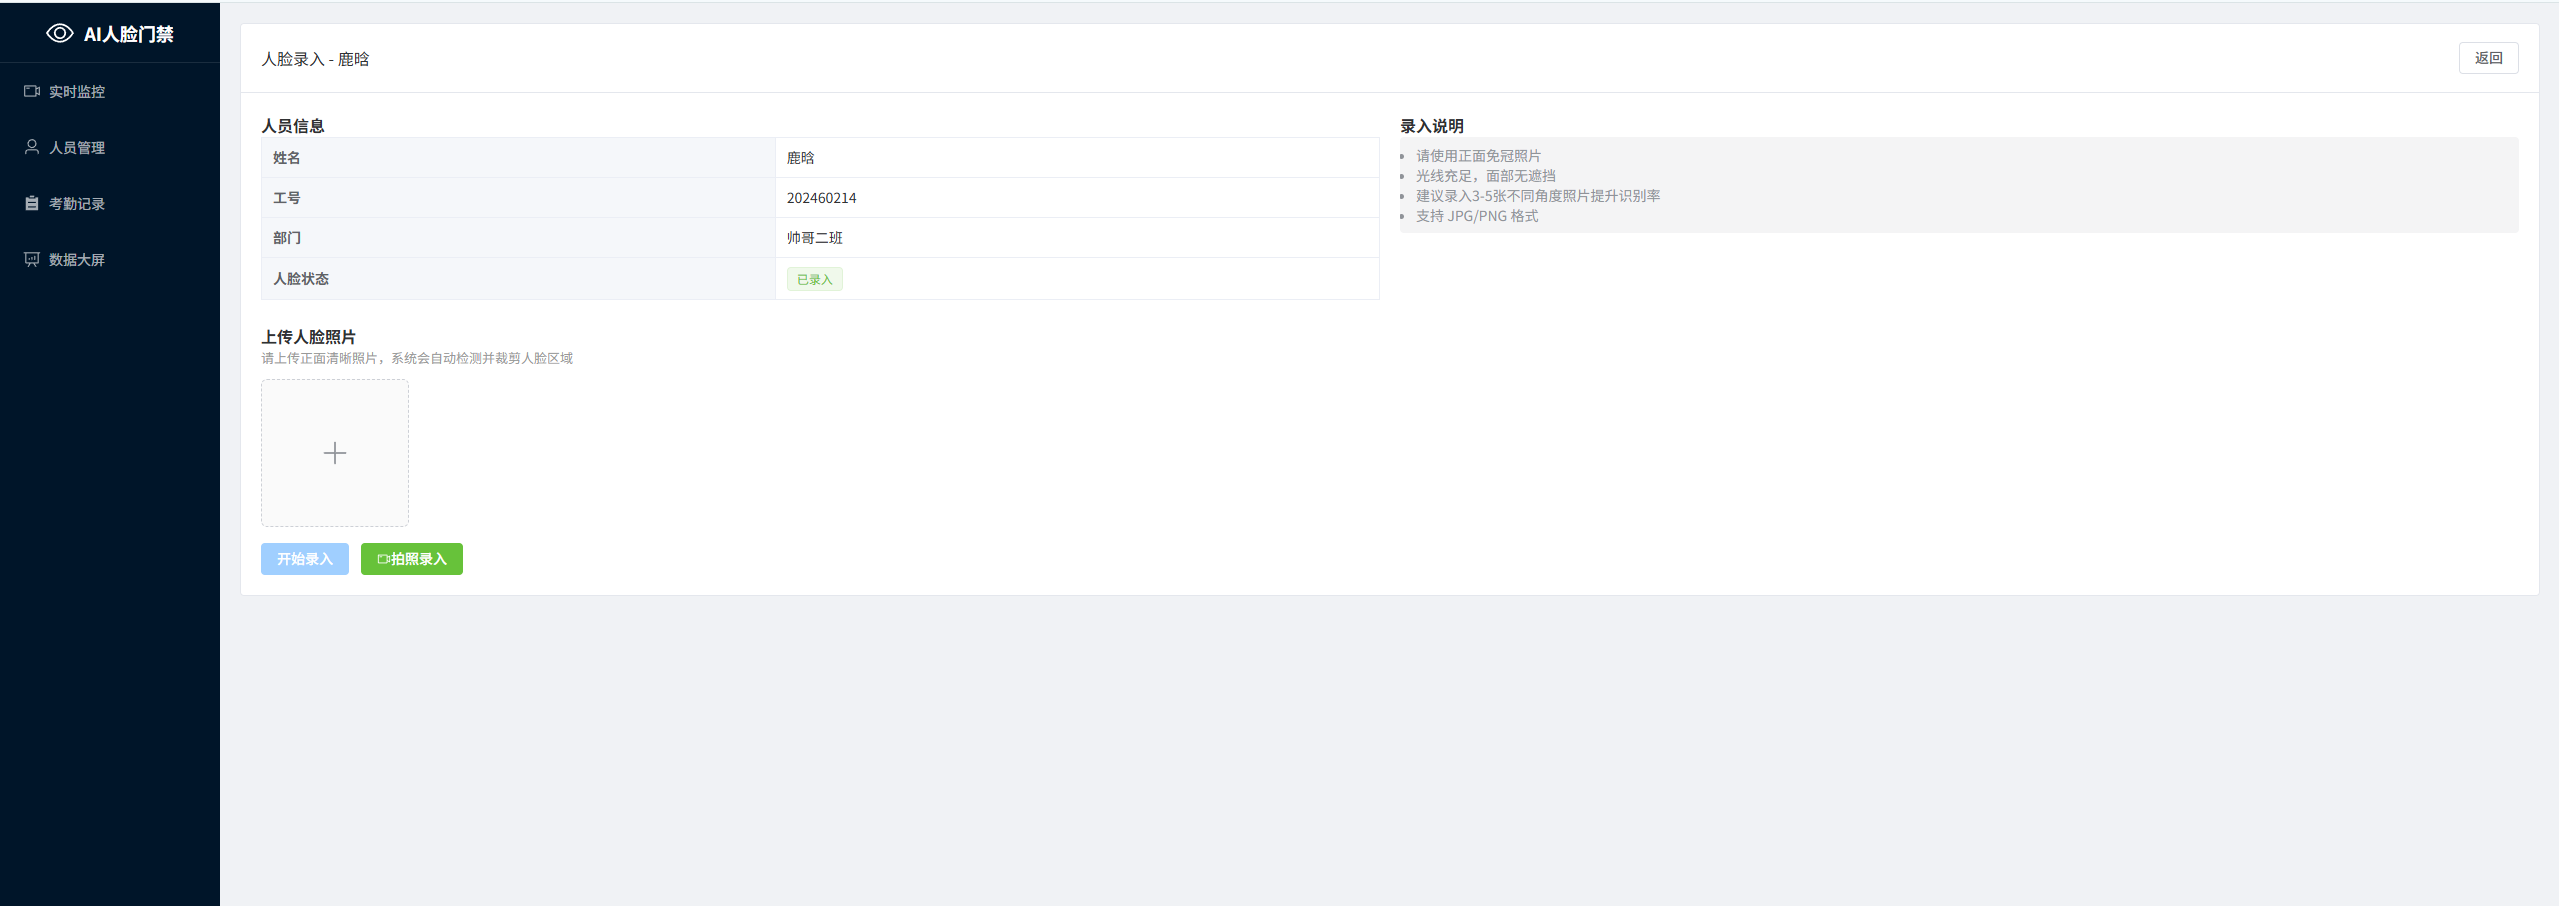The image size is (2559, 906).
Task: Click the 人脸状态 label cell
Action: click(518, 279)
